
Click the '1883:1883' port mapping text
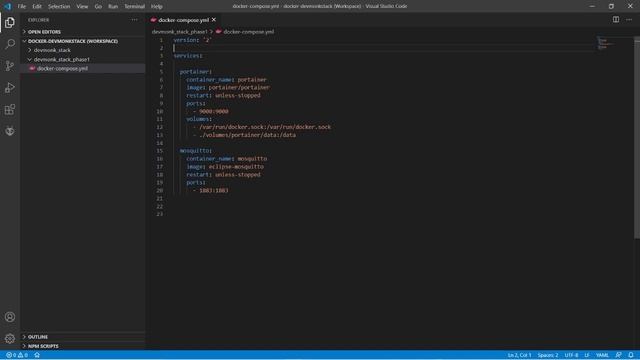pyautogui.click(x=214, y=190)
